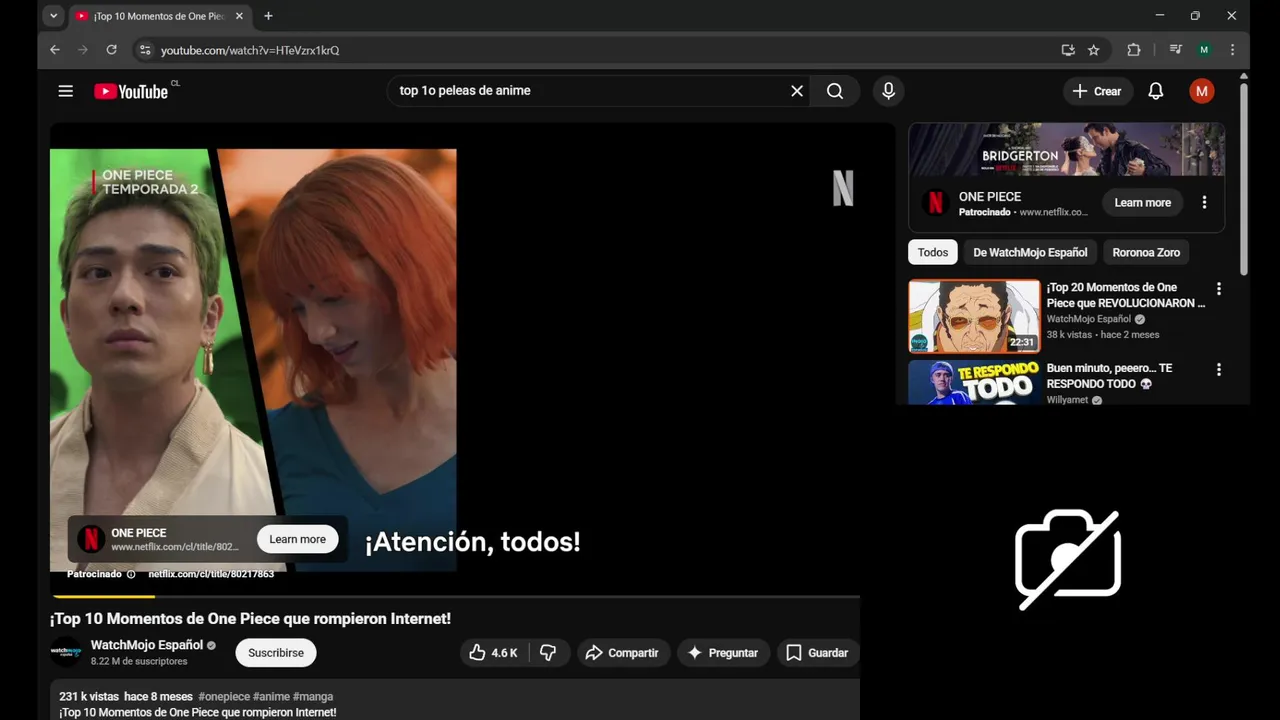Image resolution: width=1280 pixels, height=720 pixels.
Task: Open the Preguntar AI button
Action: tap(723, 653)
